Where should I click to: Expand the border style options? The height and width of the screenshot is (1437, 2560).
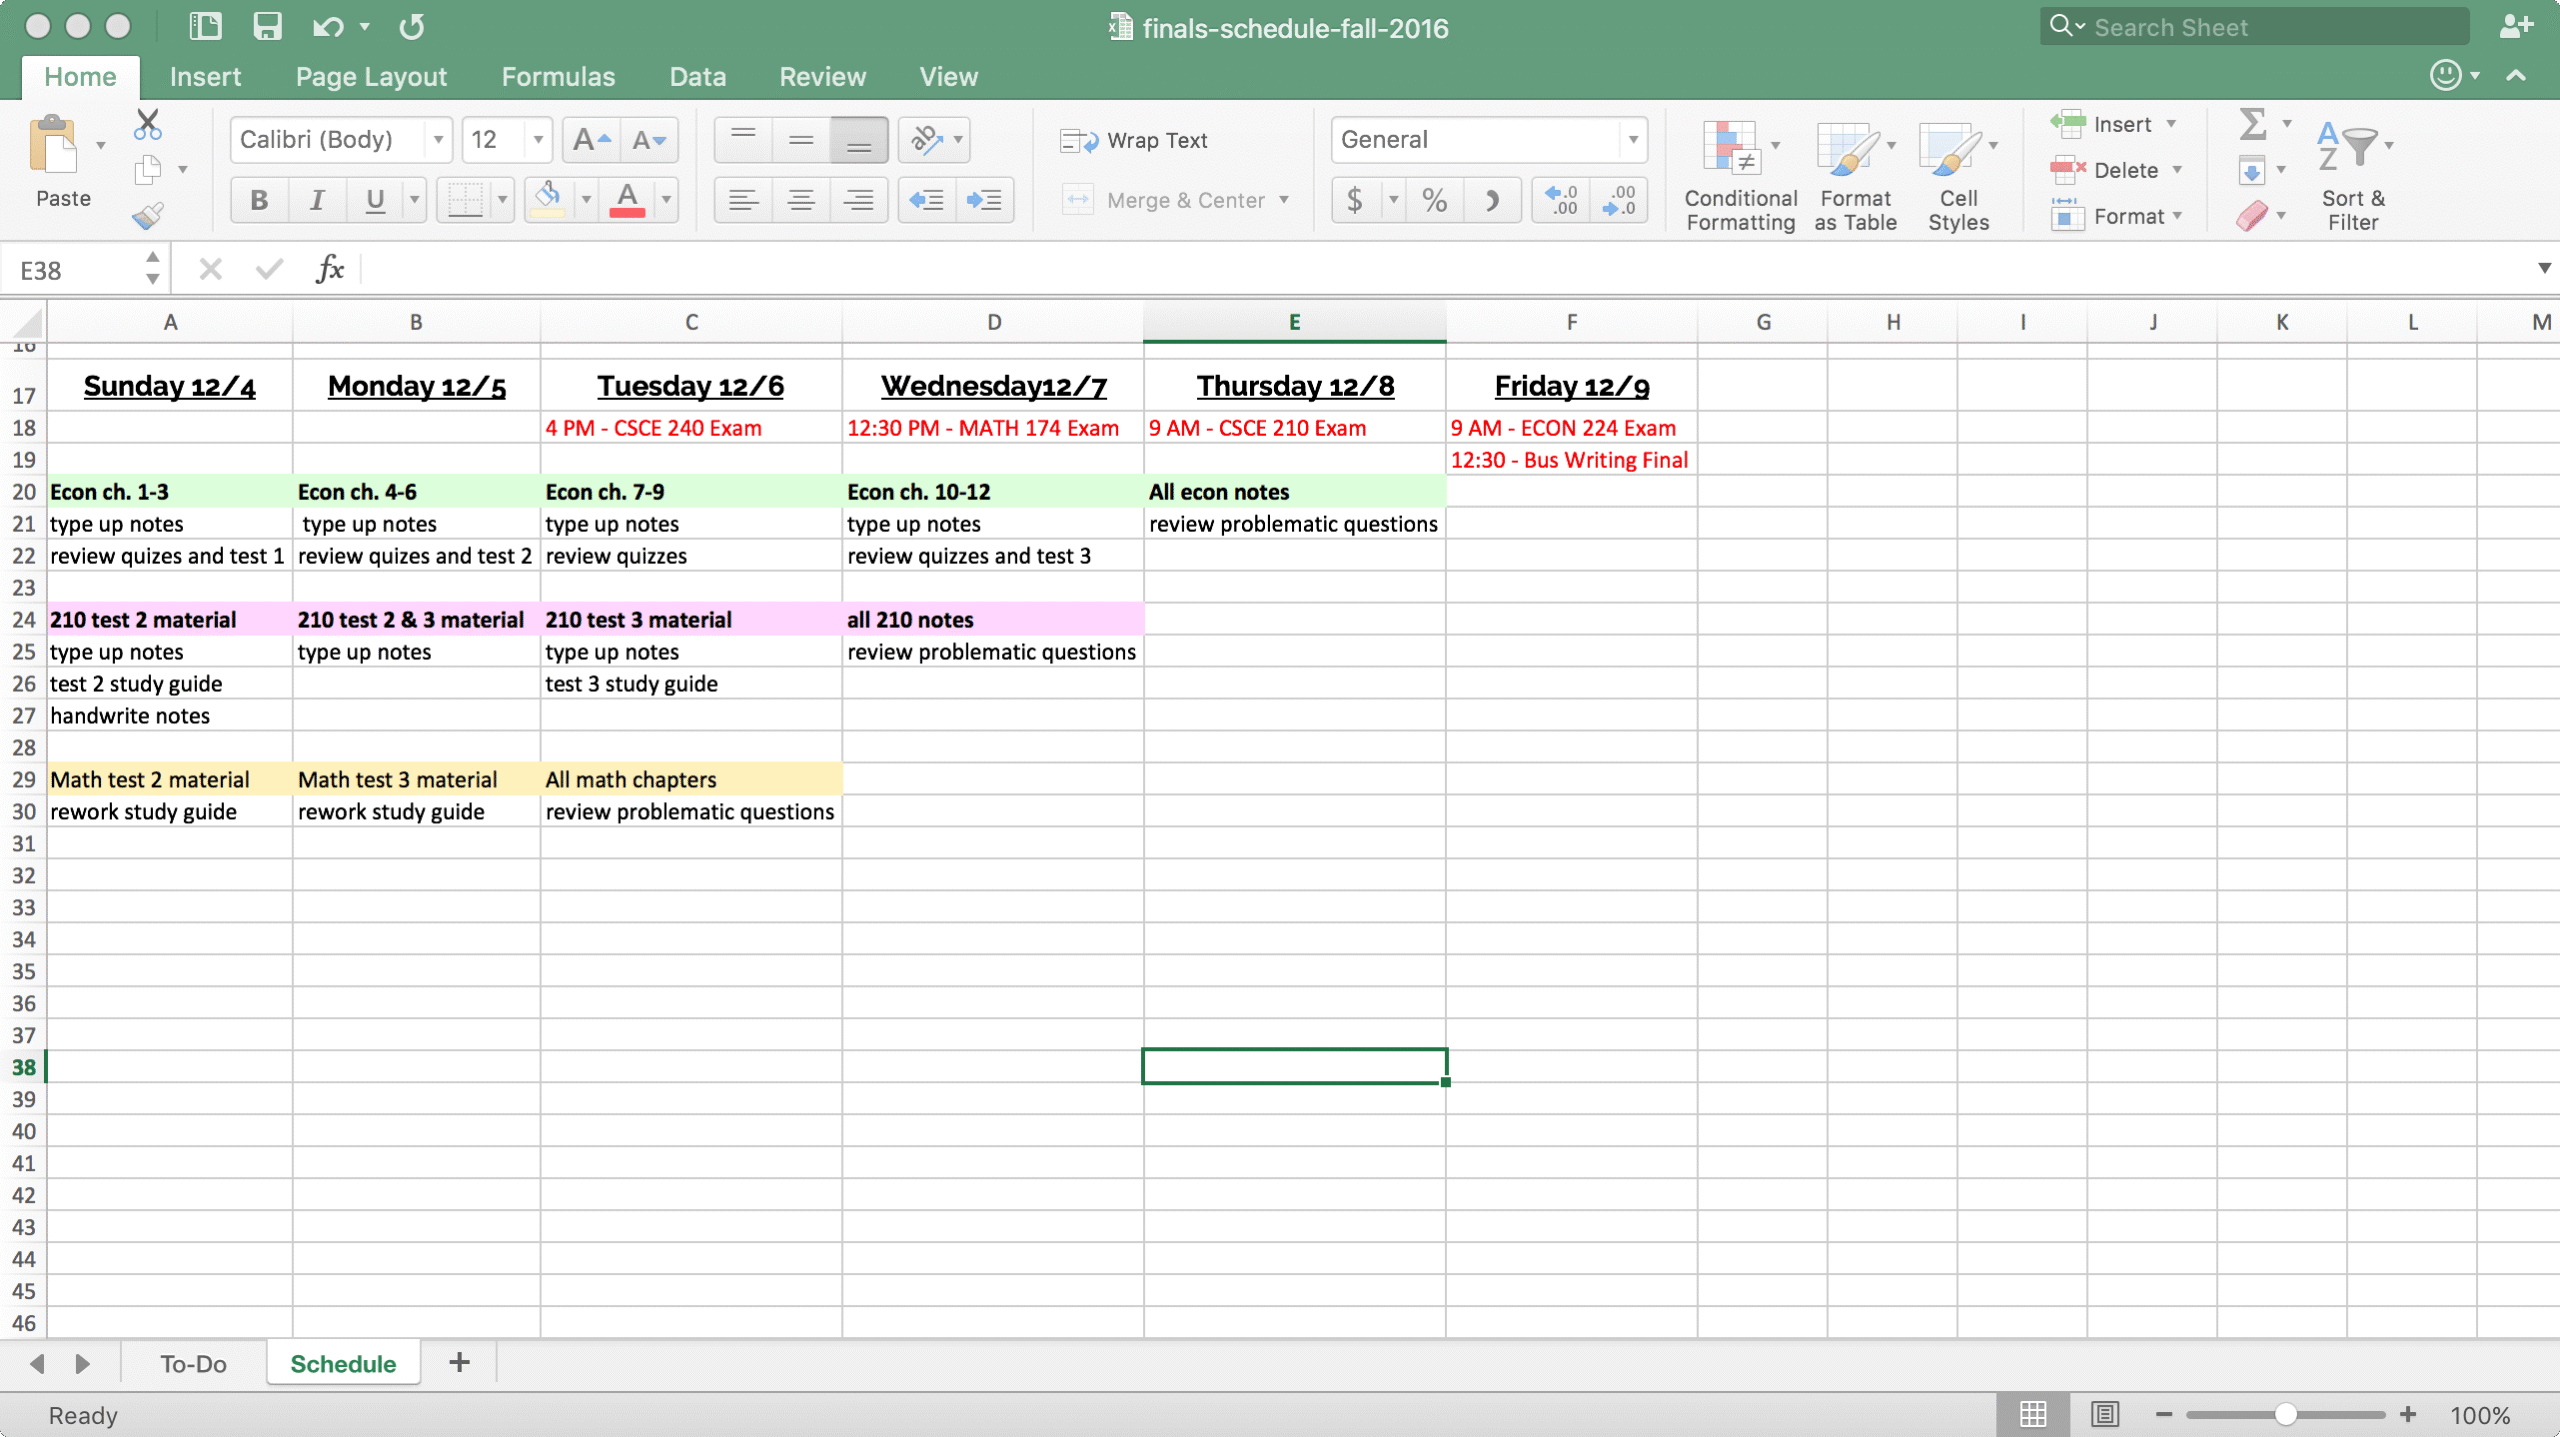[x=503, y=199]
